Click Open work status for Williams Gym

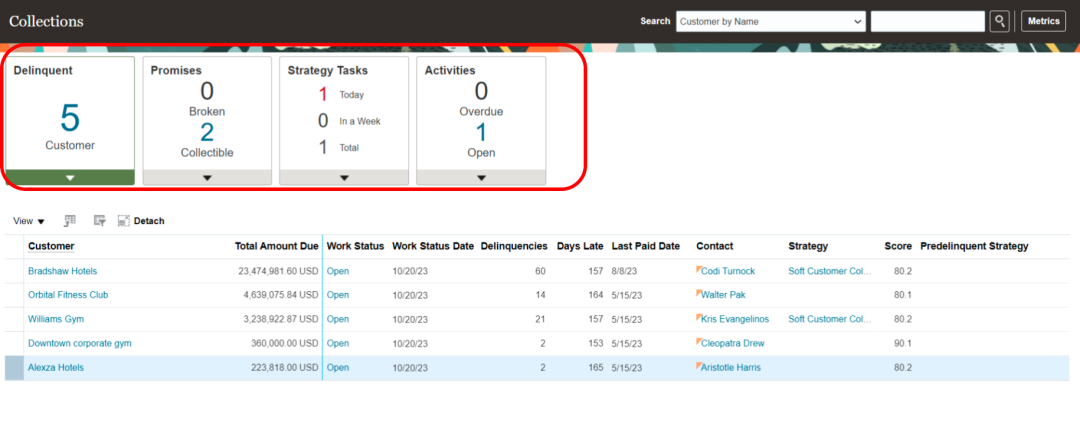point(338,319)
